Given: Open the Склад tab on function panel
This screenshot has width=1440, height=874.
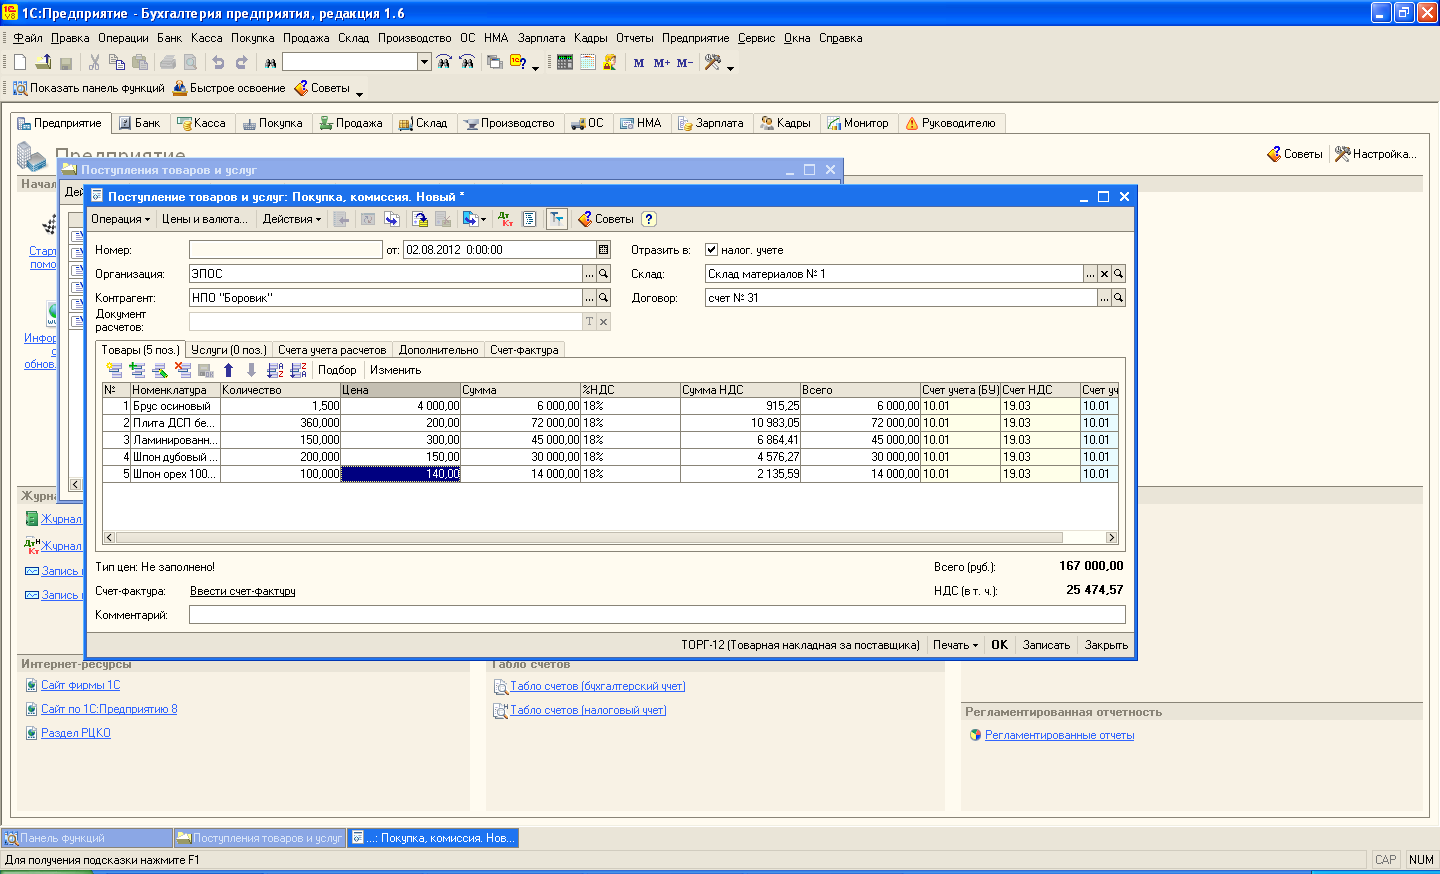Looking at the screenshot, I should pyautogui.click(x=423, y=123).
